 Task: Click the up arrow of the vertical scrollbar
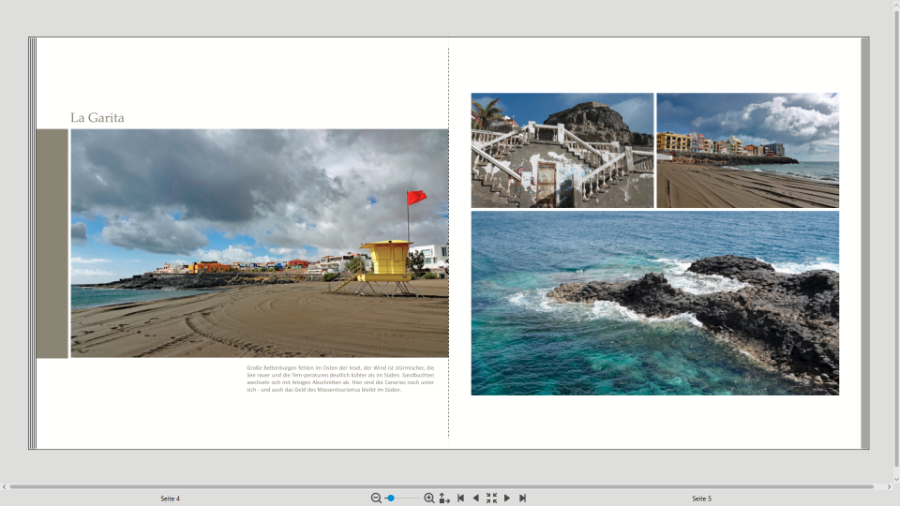[x=894, y=4]
